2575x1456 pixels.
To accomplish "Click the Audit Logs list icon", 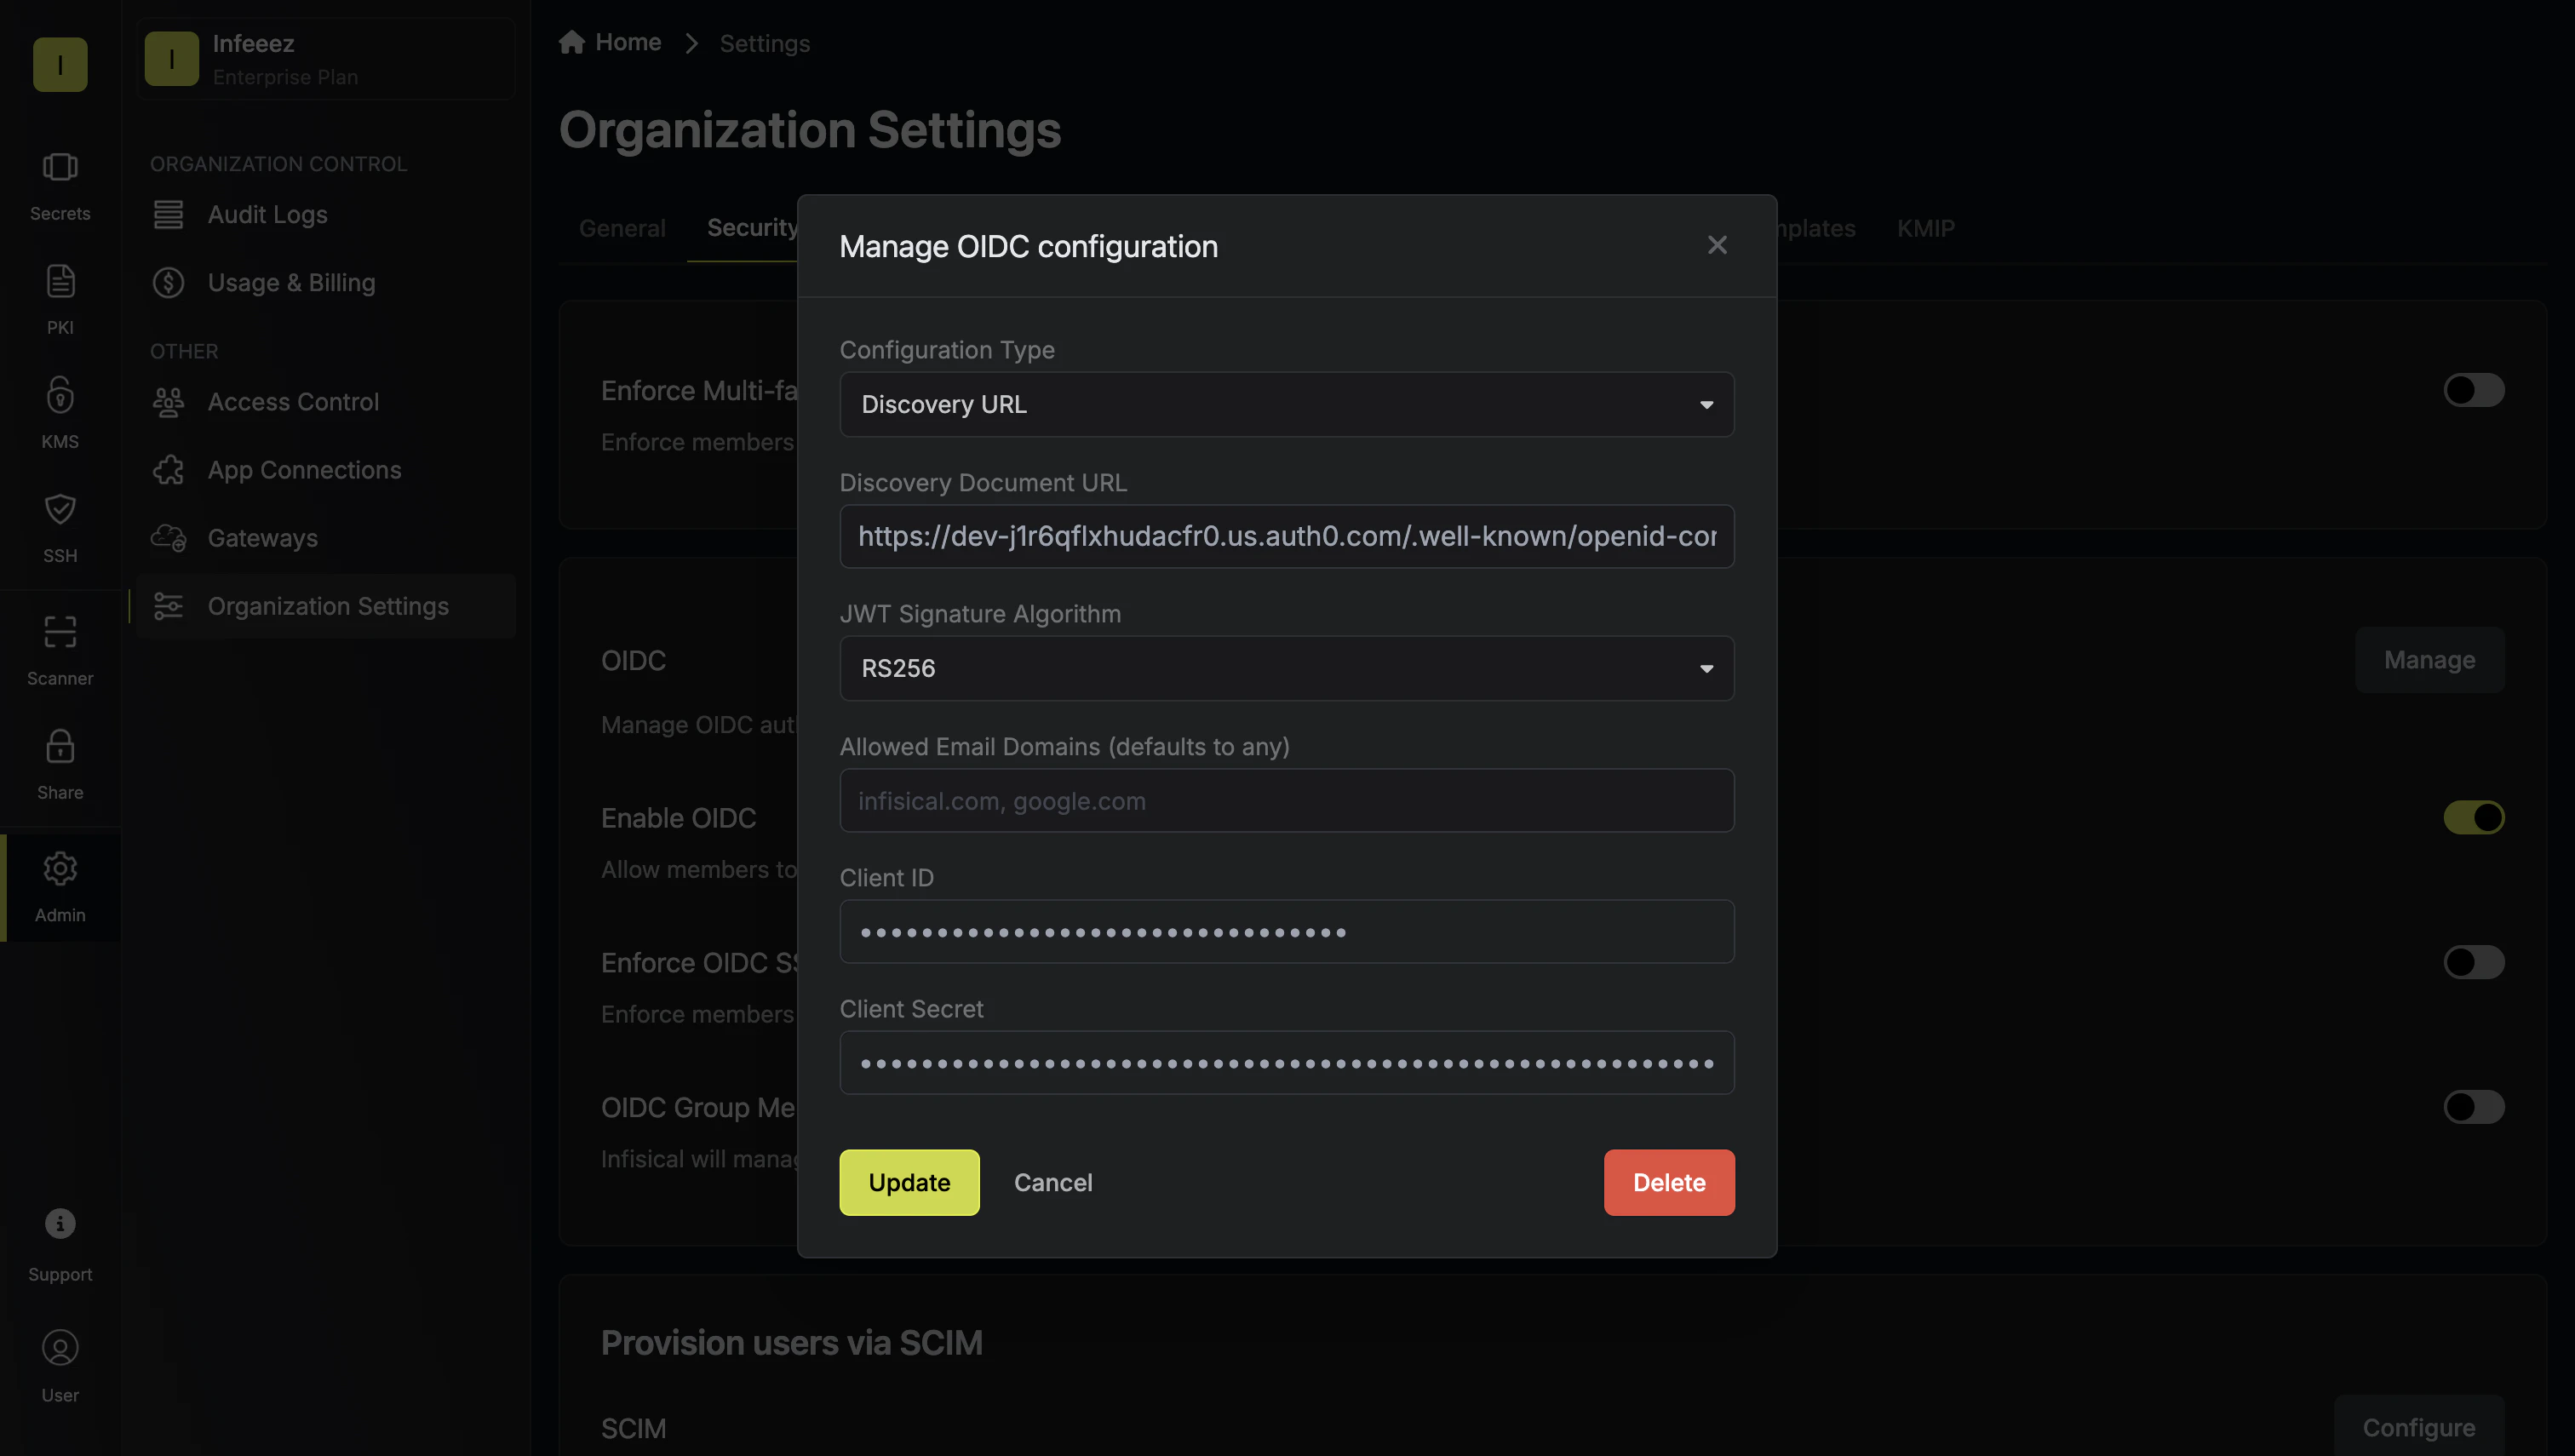I will (168, 215).
